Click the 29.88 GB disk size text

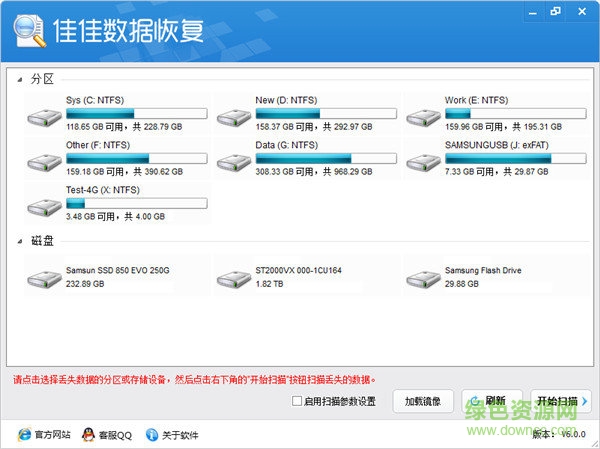461,284
